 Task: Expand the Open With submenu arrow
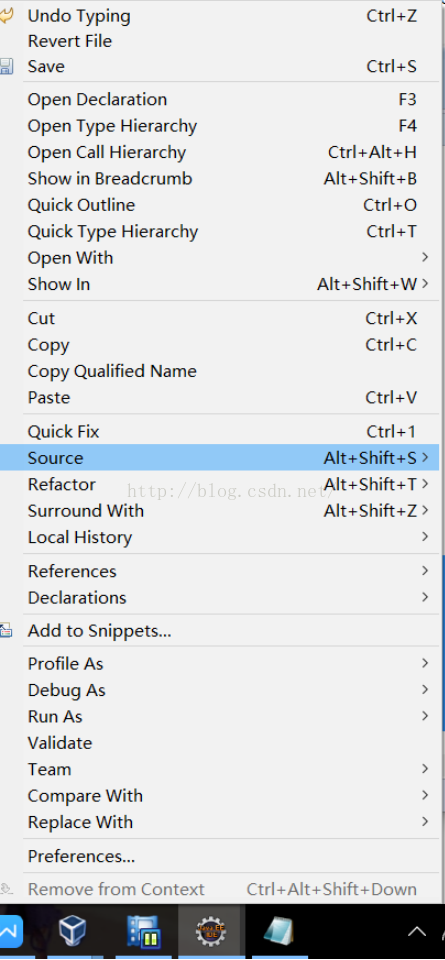coord(425,257)
